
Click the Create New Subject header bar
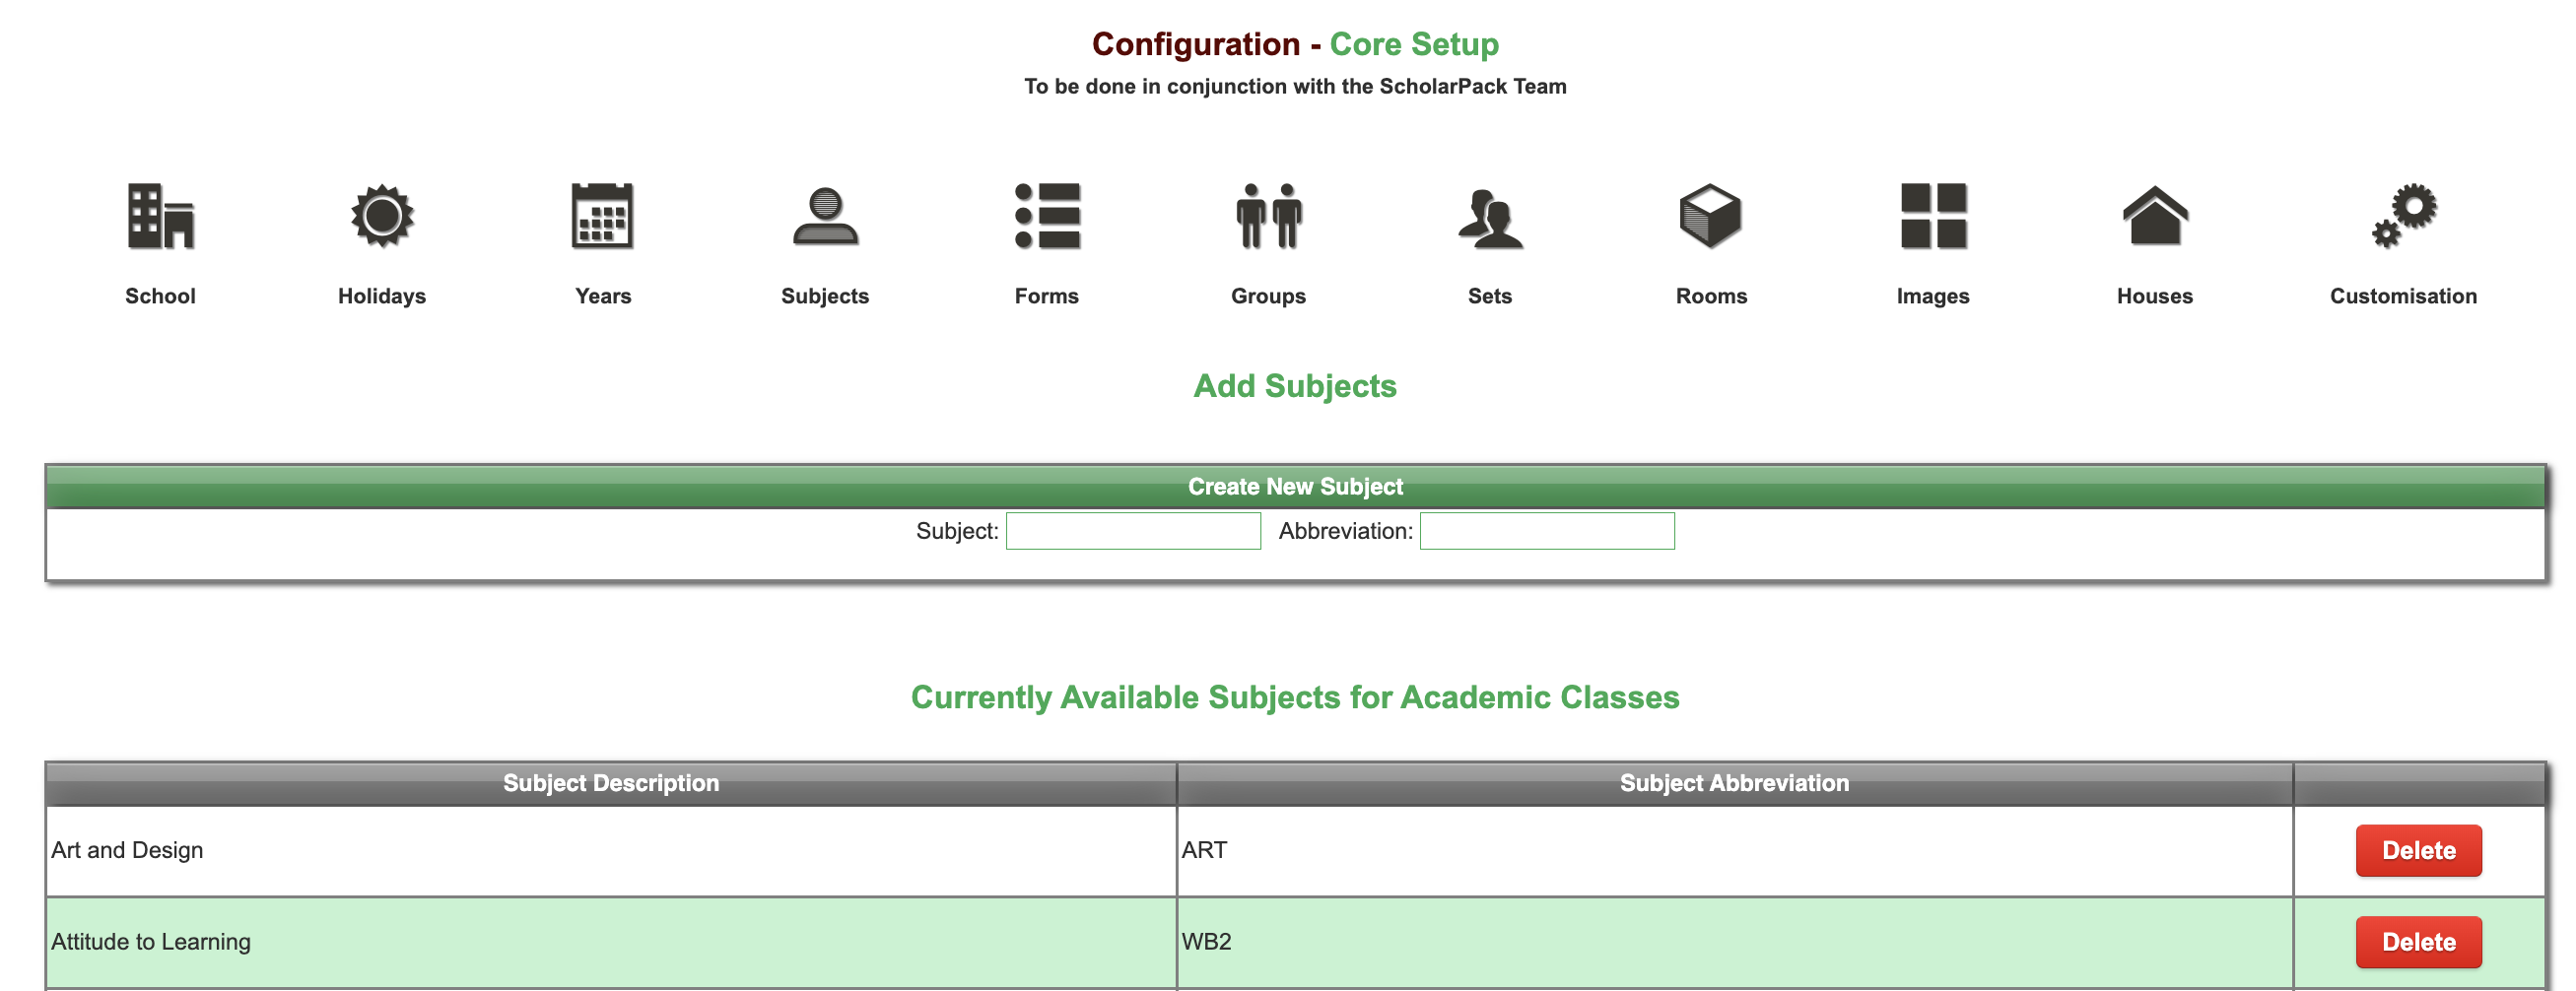click(1295, 486)
